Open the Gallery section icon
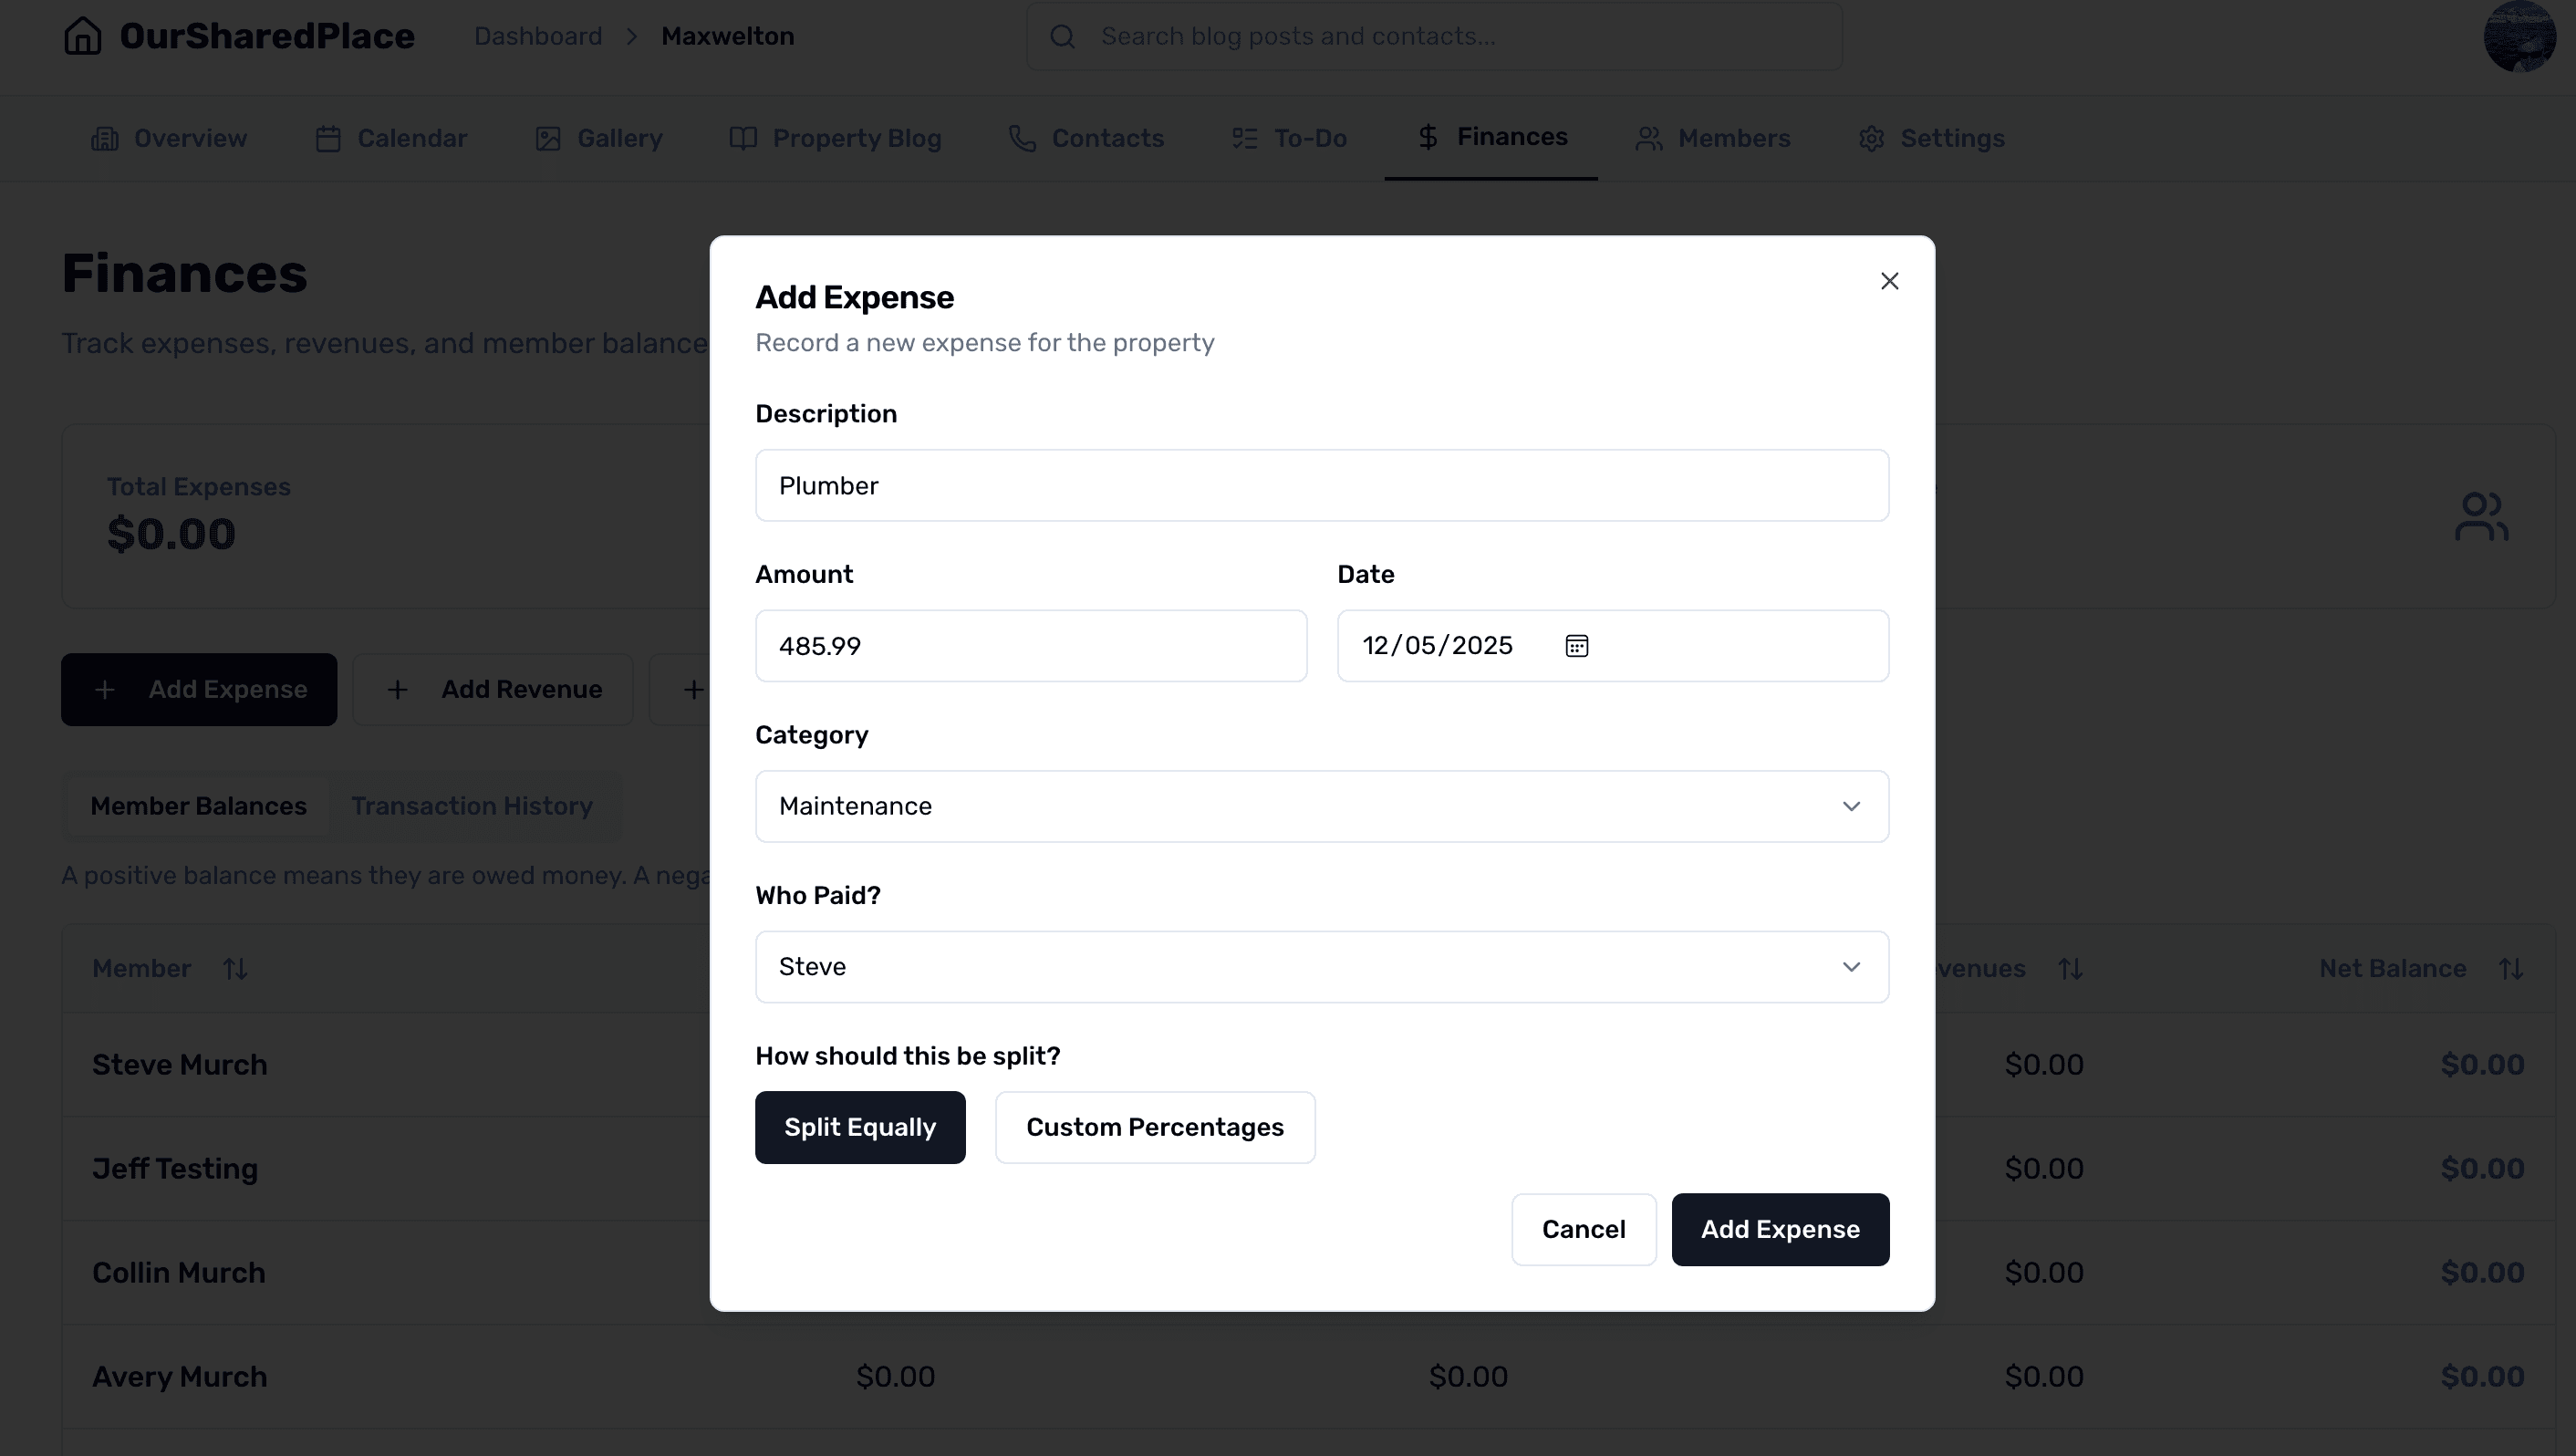 click(547, 138)
